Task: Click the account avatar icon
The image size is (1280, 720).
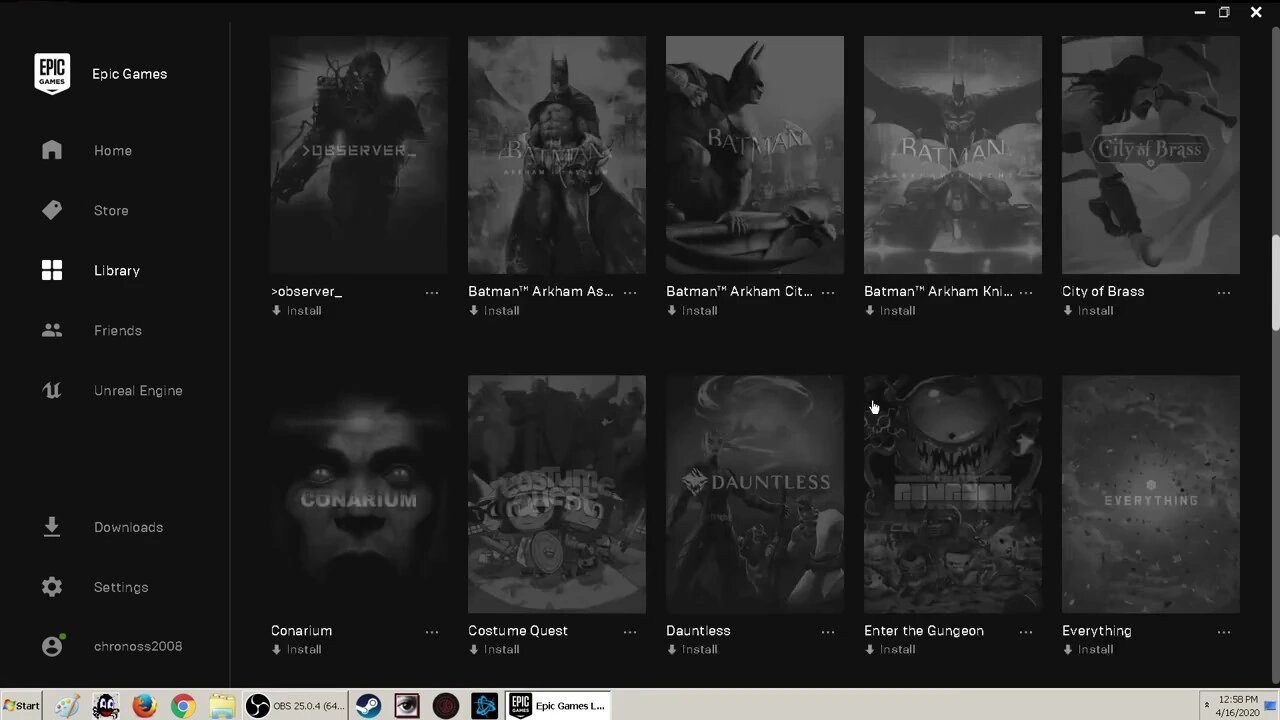Action: coord(52,646)
